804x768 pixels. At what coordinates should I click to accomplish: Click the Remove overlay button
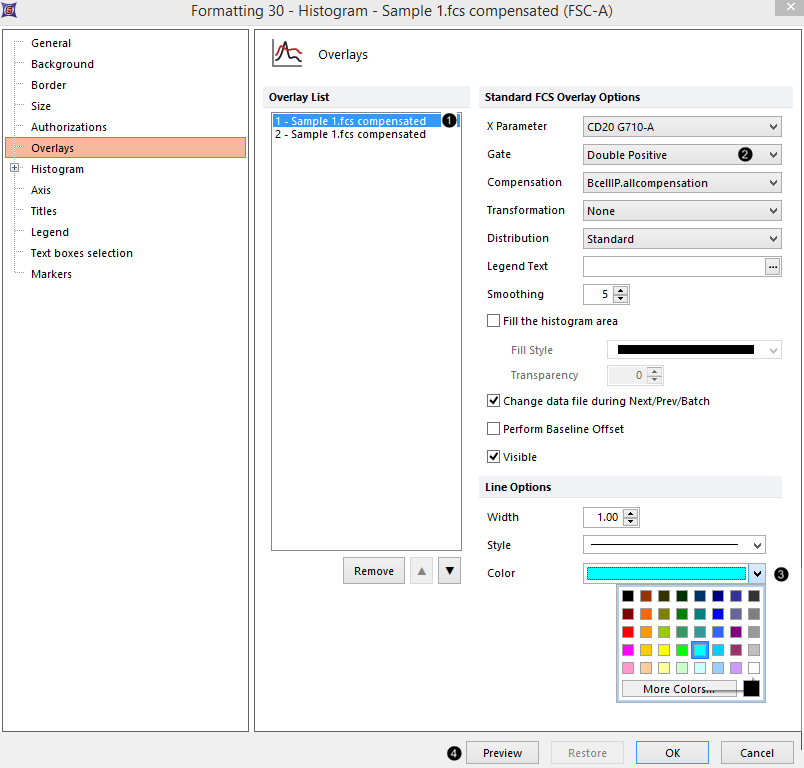pos(374,571)
